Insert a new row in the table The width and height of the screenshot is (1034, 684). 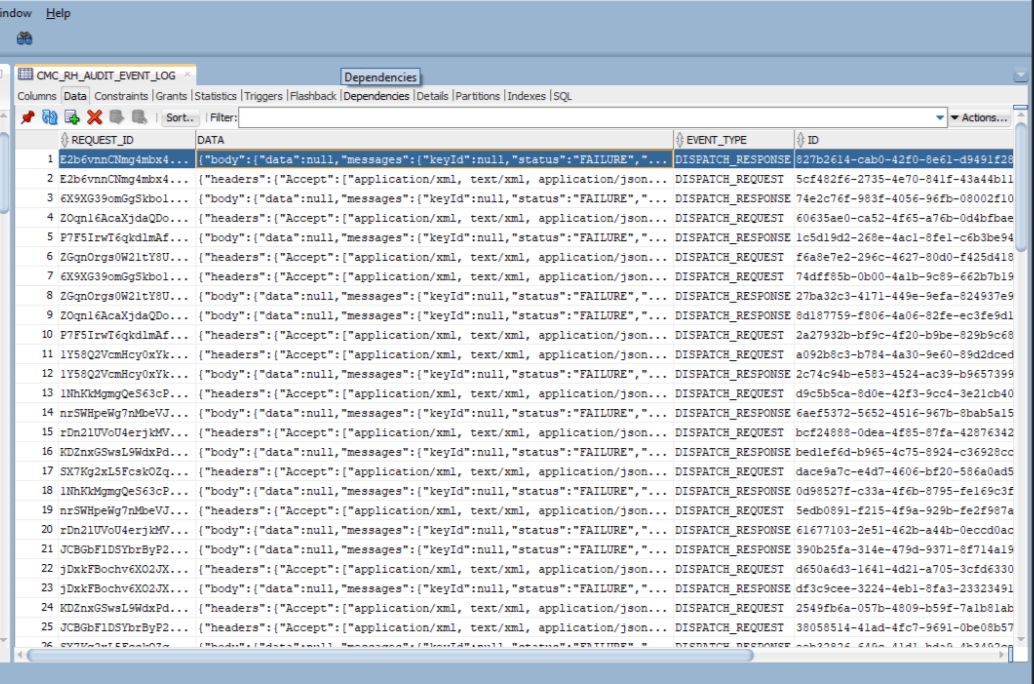pyautogui.click(x=72, y=117)
